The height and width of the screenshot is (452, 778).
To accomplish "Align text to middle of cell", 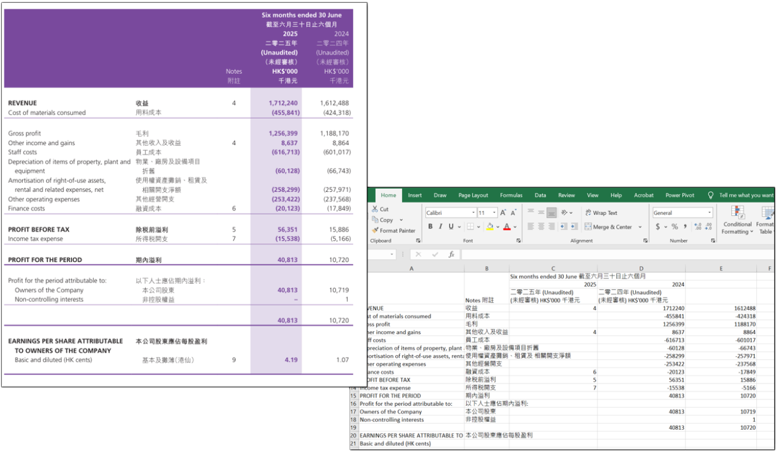I will [541, 212].
